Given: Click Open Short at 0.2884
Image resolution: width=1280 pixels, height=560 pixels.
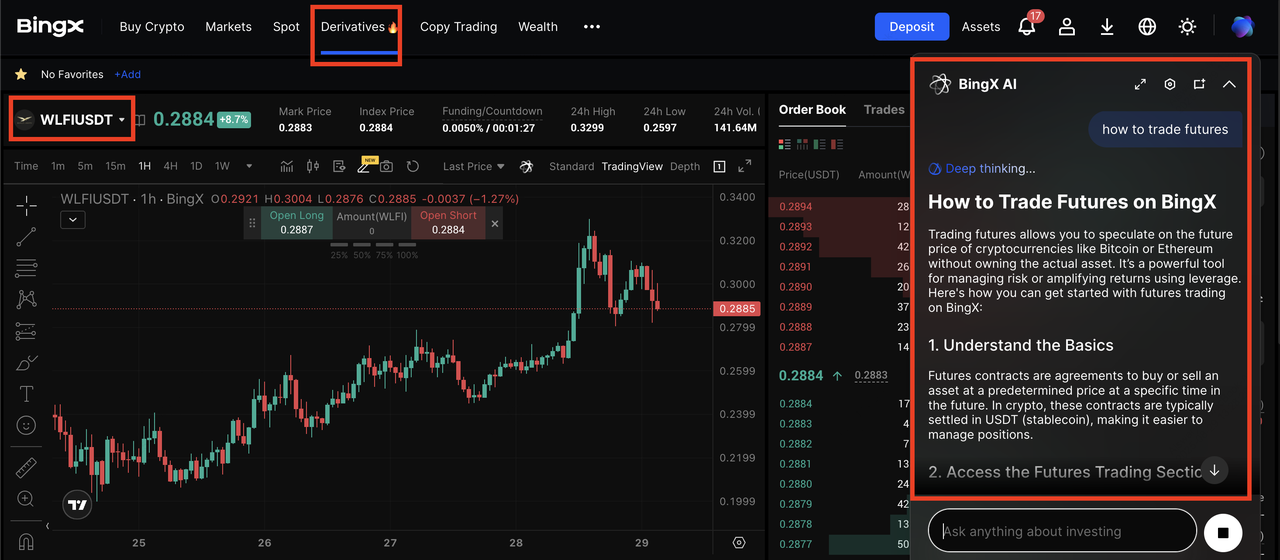Looking at the screenshot, I should coord(448,223).
